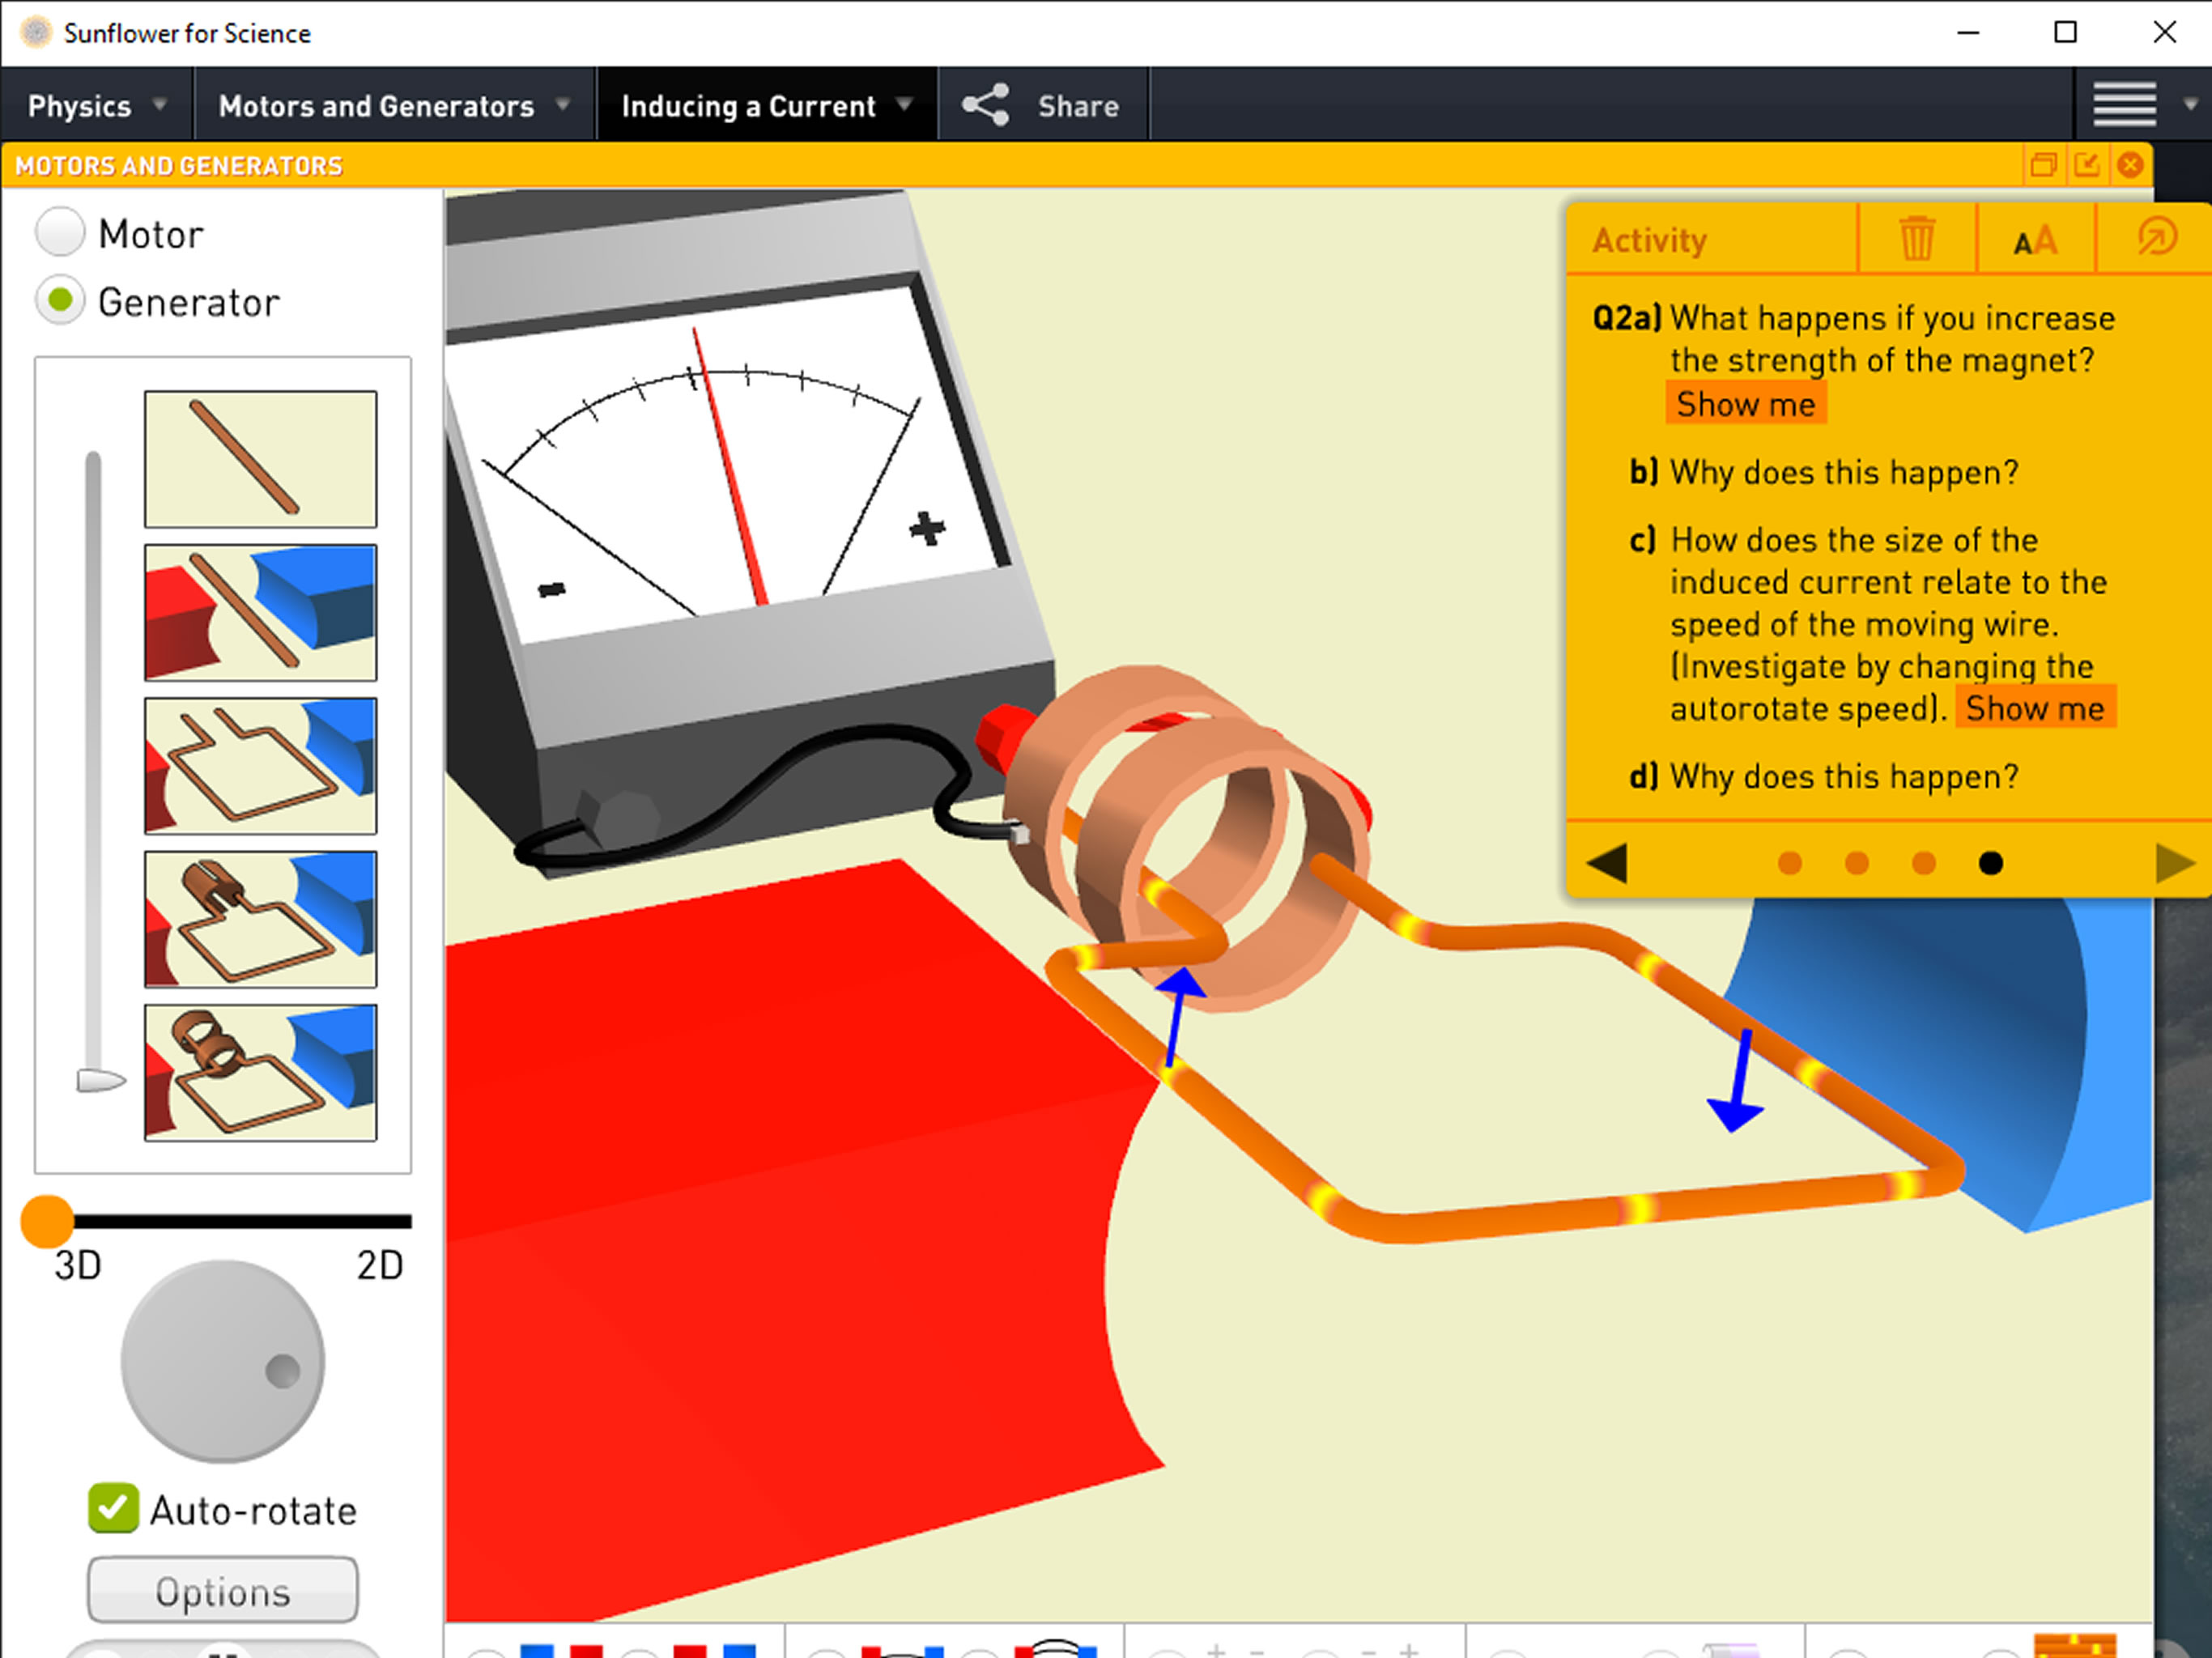Screen dimensions: 2212x1658
Task: Click Show me for the magnet strength question
Action: [1745, 403]
